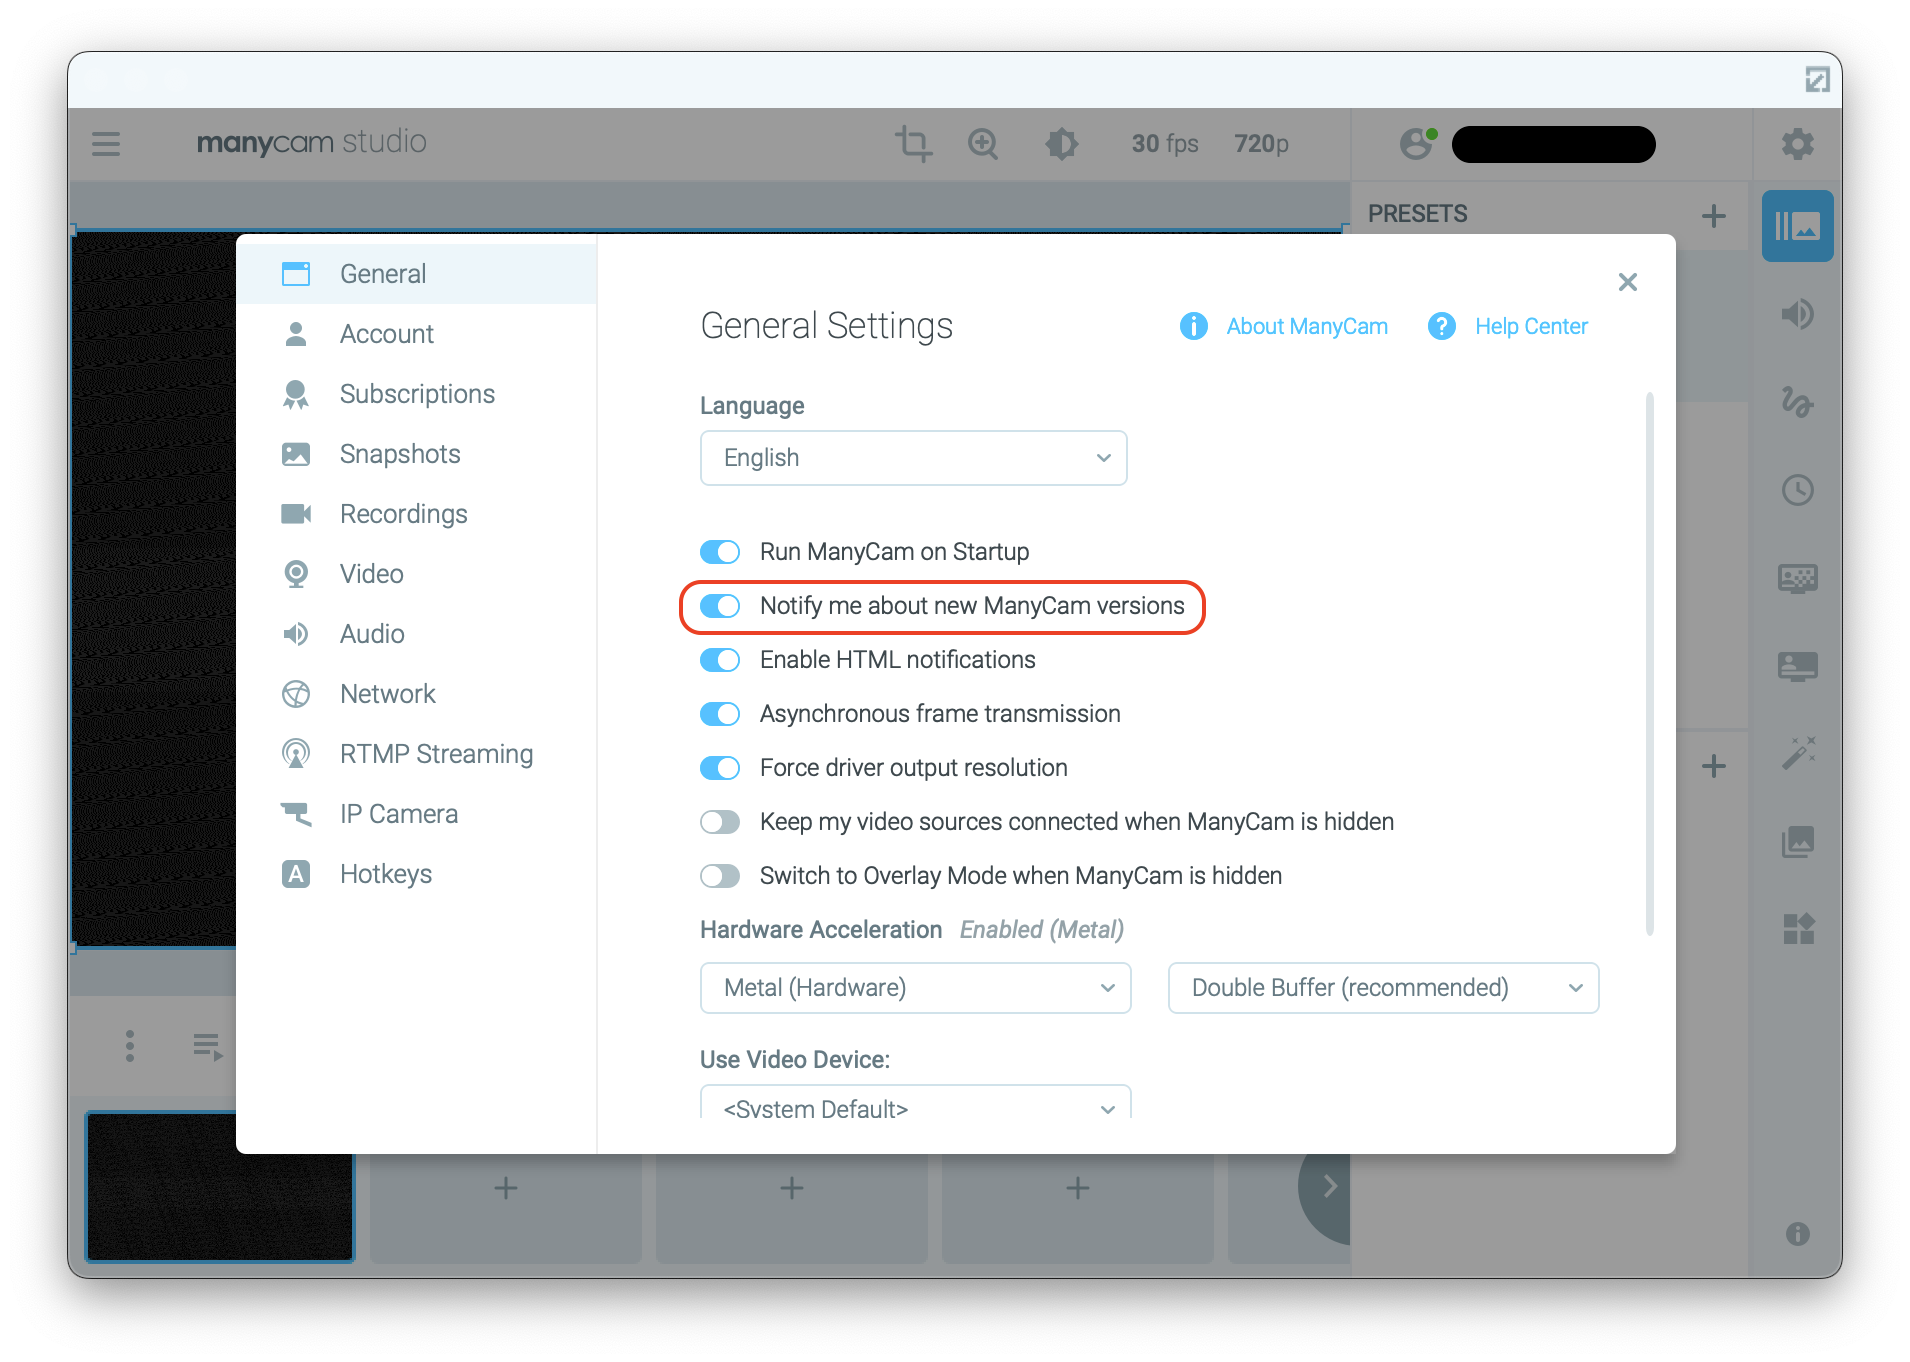Open the System Default video device dropdown

click(x=916, y=1103)
